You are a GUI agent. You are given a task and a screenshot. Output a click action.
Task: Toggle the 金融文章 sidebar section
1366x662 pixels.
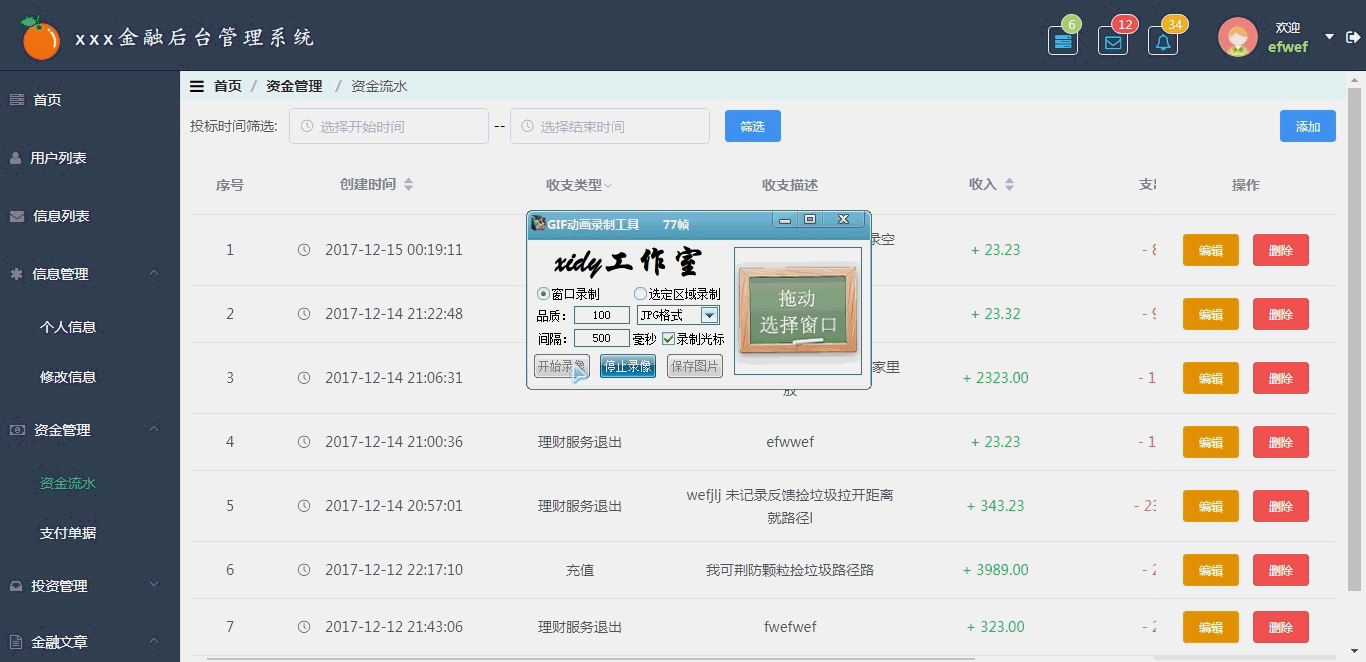tap(90, 642)
